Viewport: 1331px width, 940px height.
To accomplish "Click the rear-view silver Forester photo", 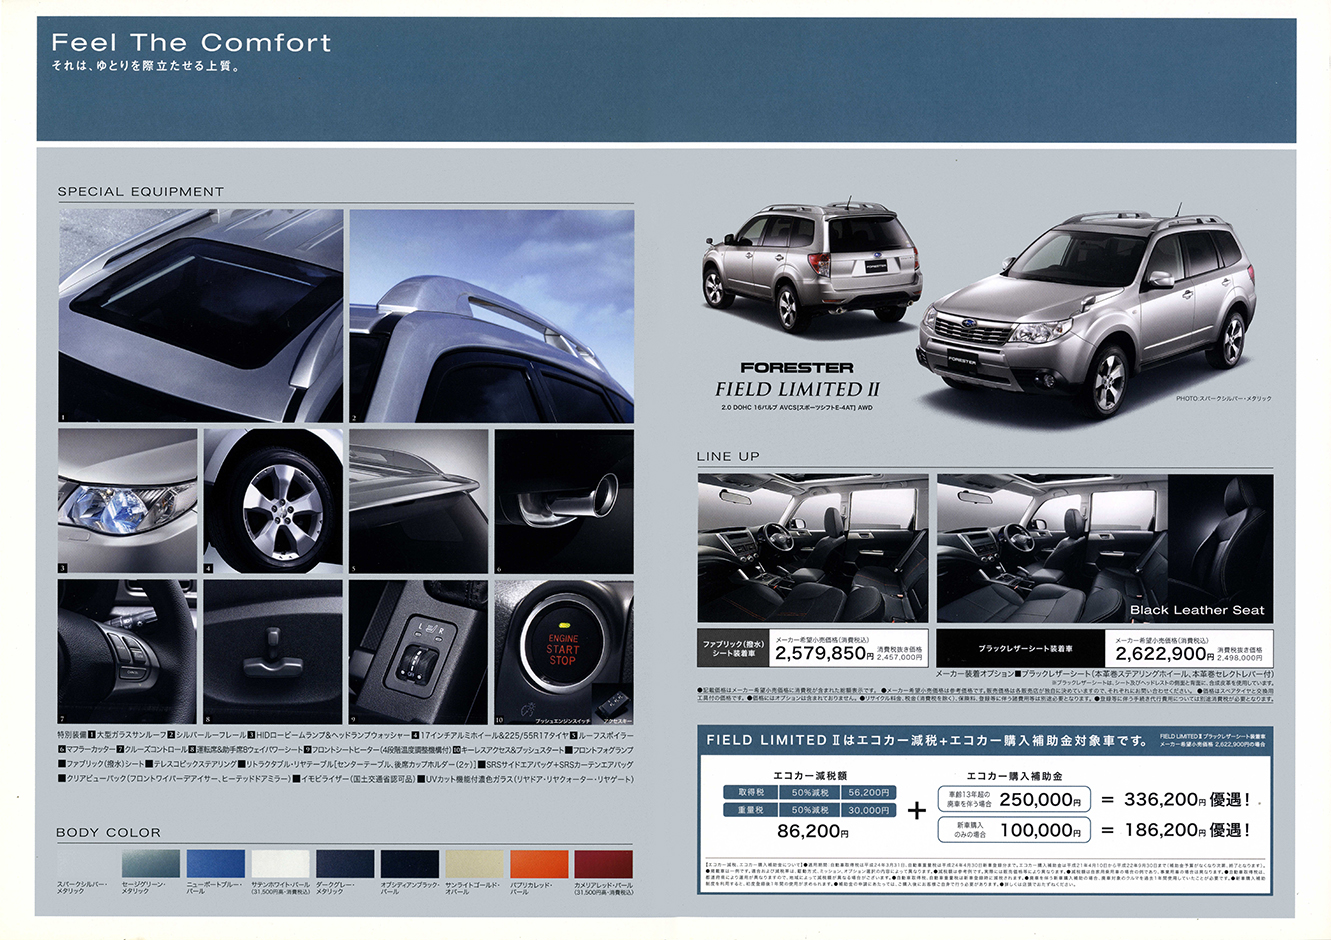I will pos(811,265).
